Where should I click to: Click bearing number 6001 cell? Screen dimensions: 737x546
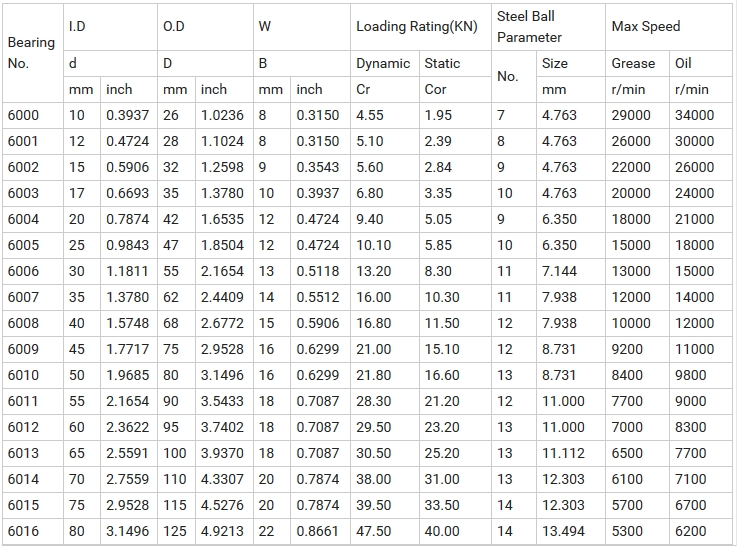33,141
